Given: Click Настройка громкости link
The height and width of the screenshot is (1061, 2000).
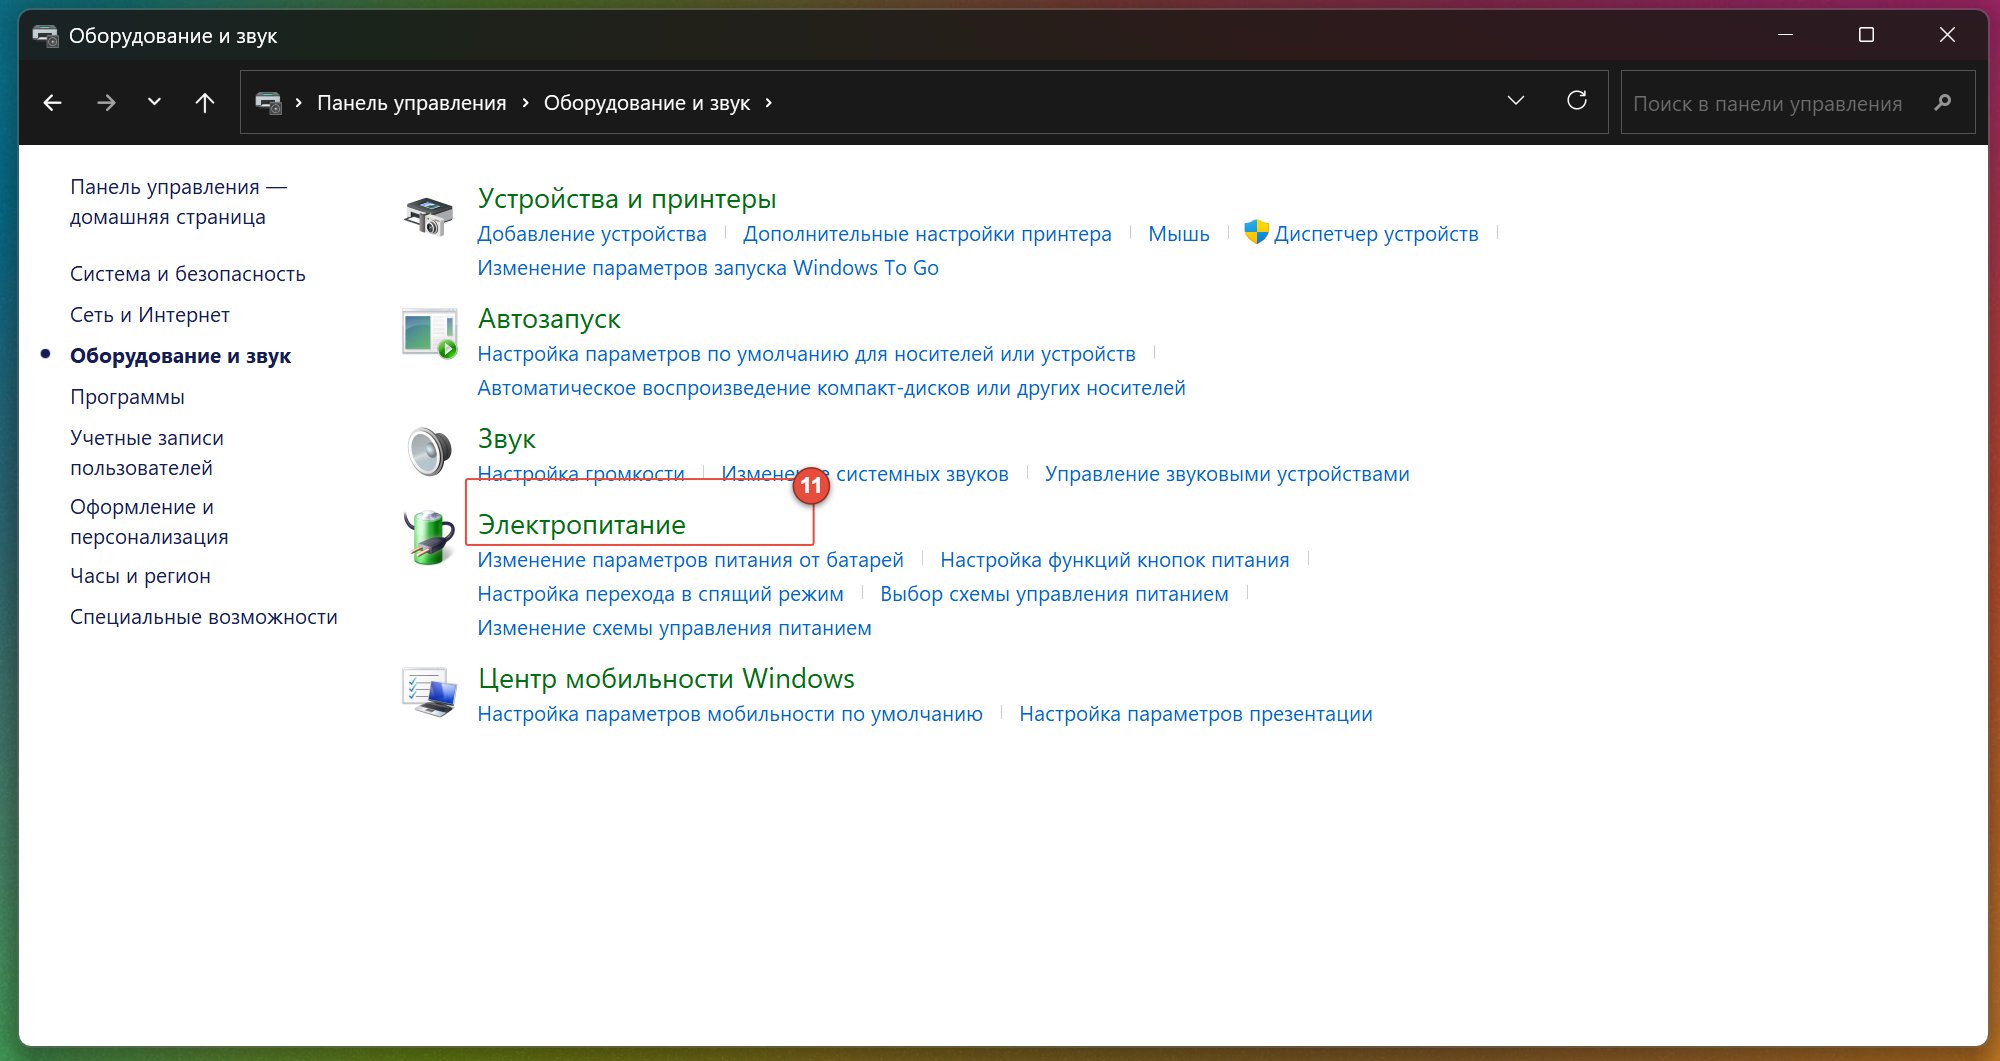Looking at the screenshot, I should 581,473.
